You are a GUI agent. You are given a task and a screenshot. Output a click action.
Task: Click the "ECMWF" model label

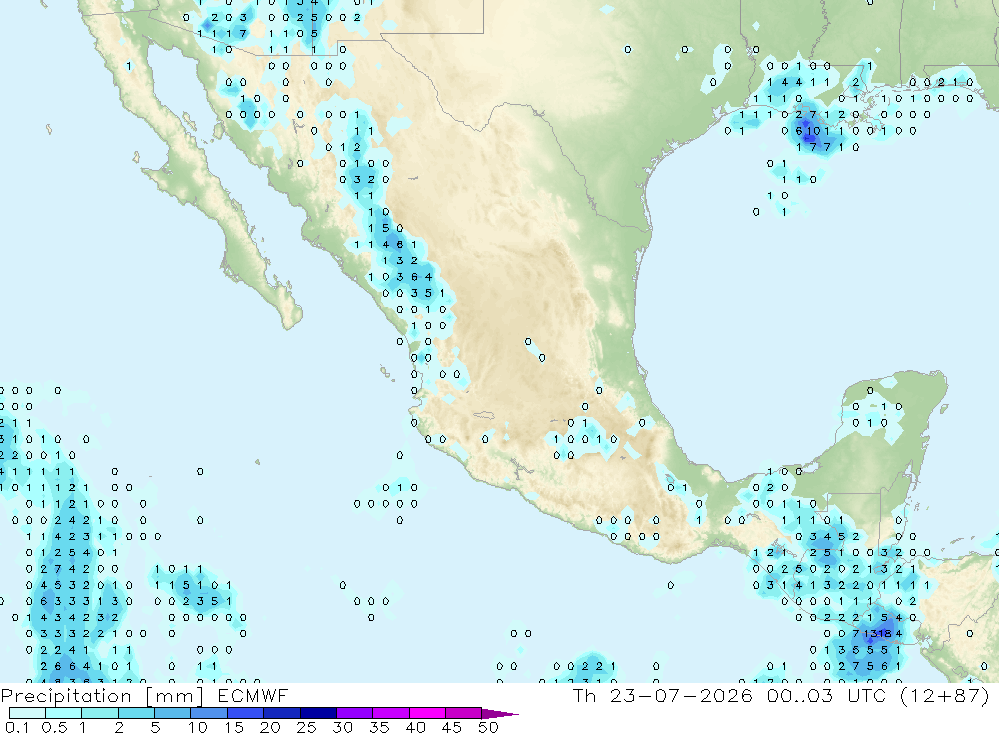(x=253, y=695)
